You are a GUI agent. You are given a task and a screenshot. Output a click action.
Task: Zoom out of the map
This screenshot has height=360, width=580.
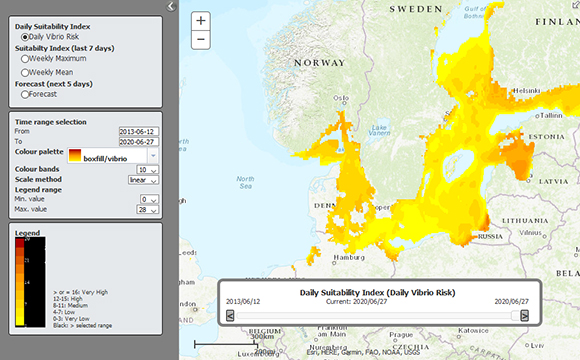tap(201, 40)
